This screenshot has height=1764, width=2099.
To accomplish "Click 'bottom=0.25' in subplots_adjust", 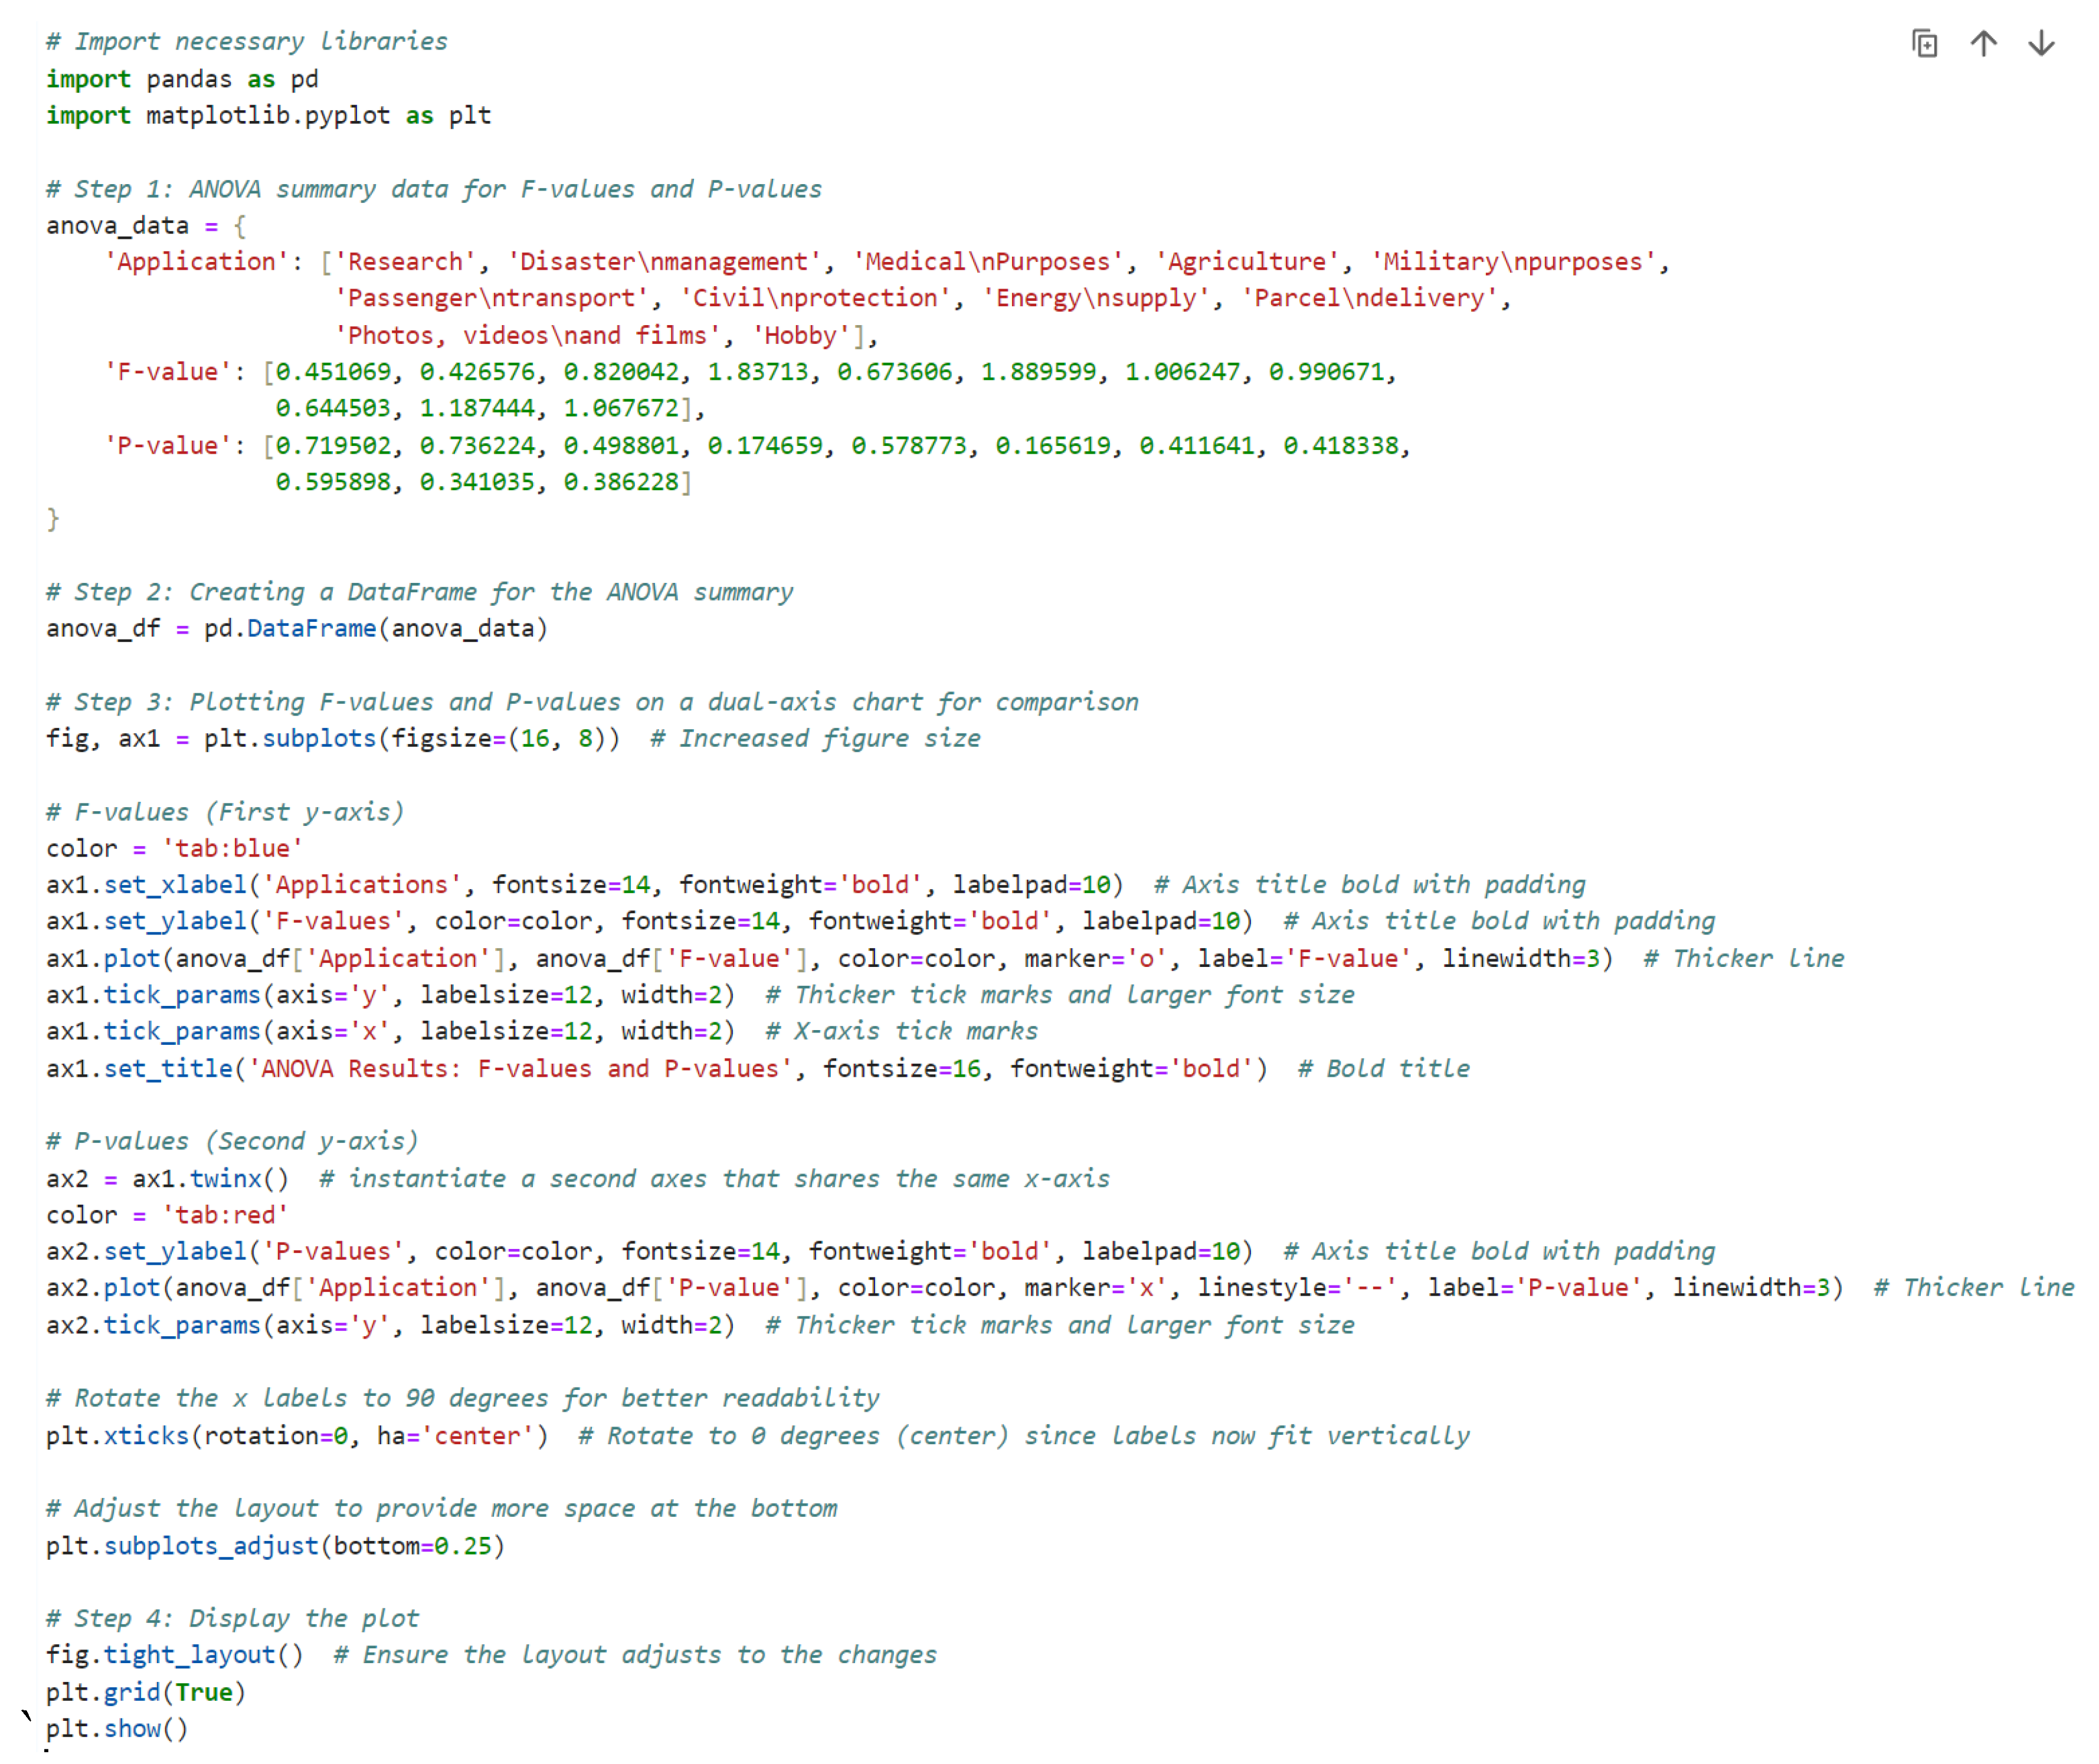I will tap(412, 1547).
